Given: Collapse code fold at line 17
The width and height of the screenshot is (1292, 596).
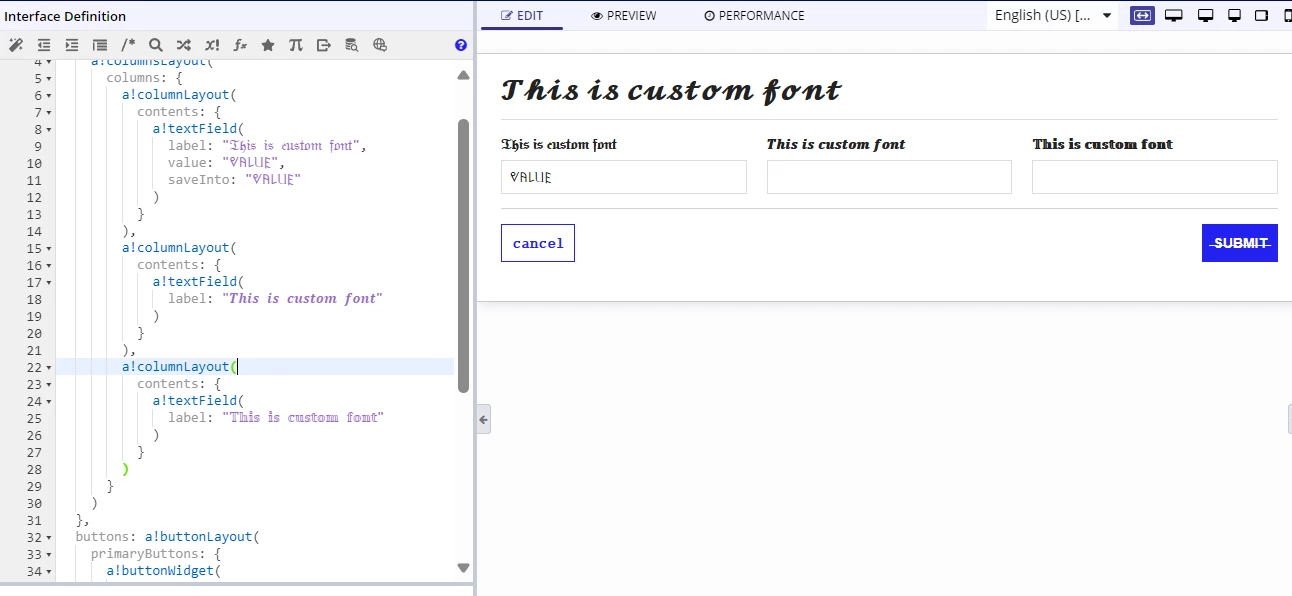Looking at the screenshot, I should pyautogui.click(x=49, y=282).
